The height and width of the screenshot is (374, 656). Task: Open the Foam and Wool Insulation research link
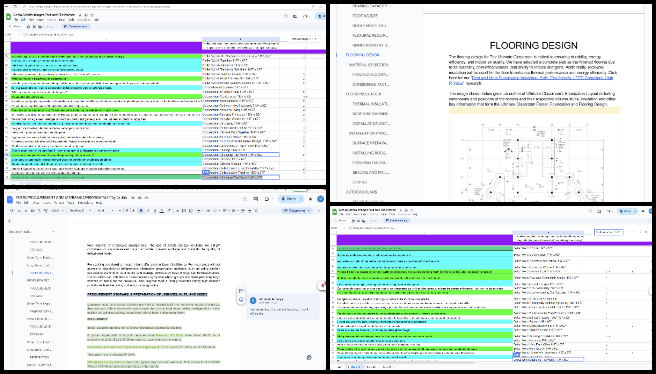531,80
